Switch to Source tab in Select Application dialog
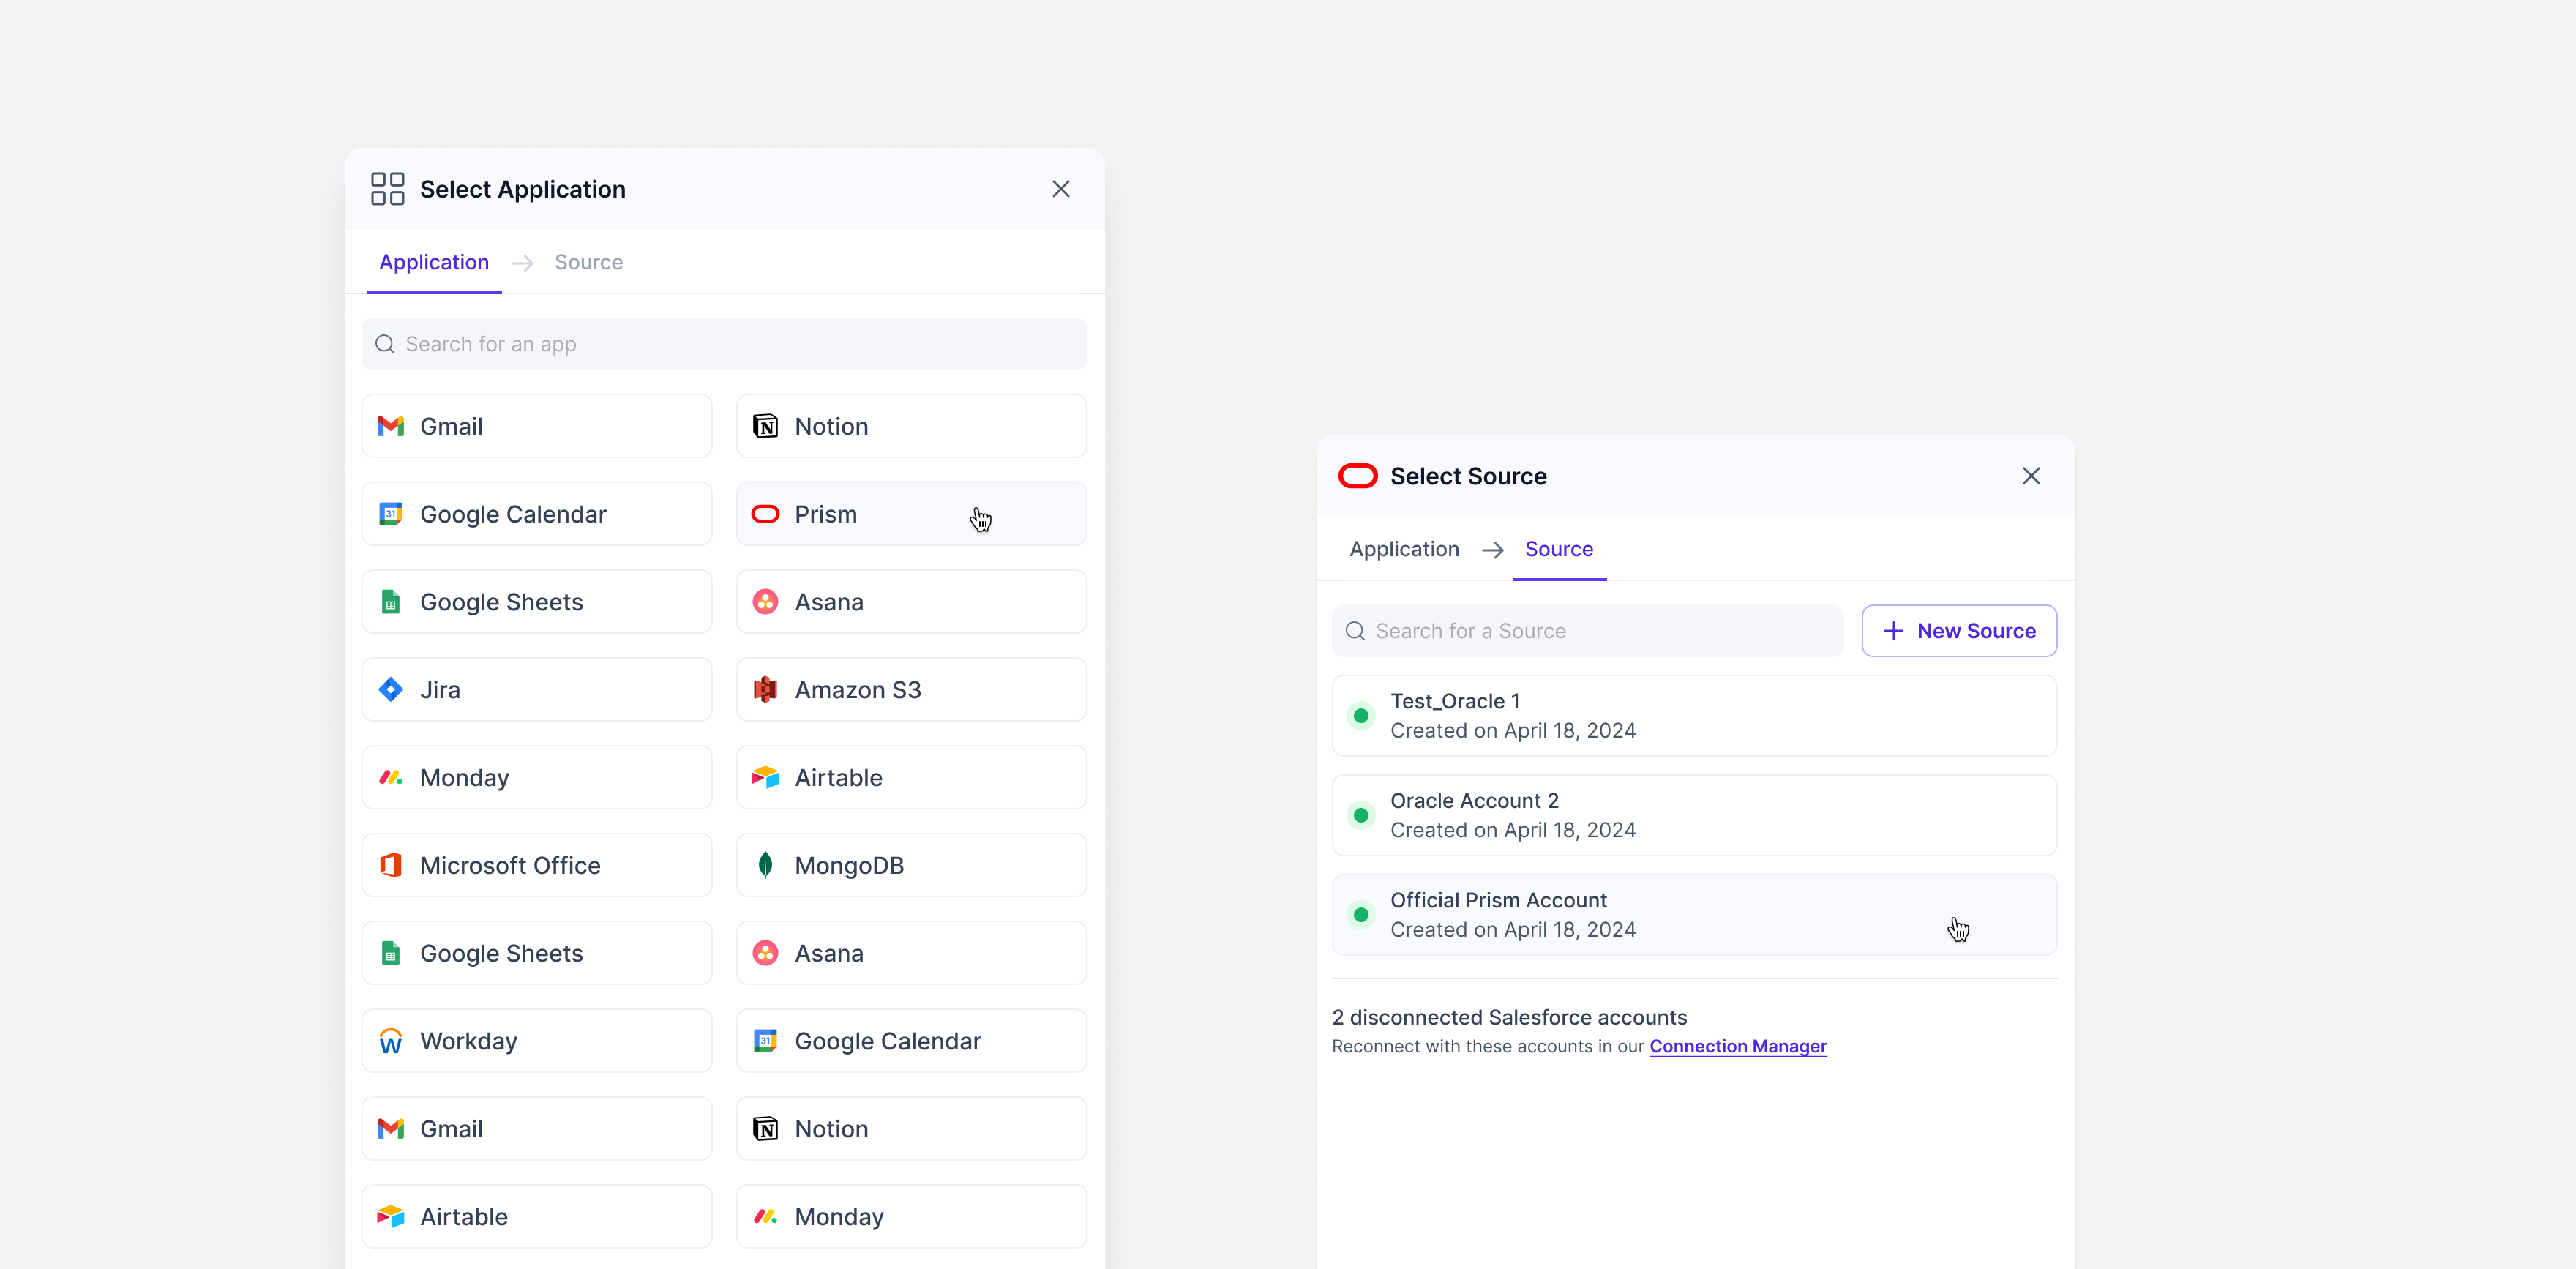The image size is (2576, 1269). 589,262
